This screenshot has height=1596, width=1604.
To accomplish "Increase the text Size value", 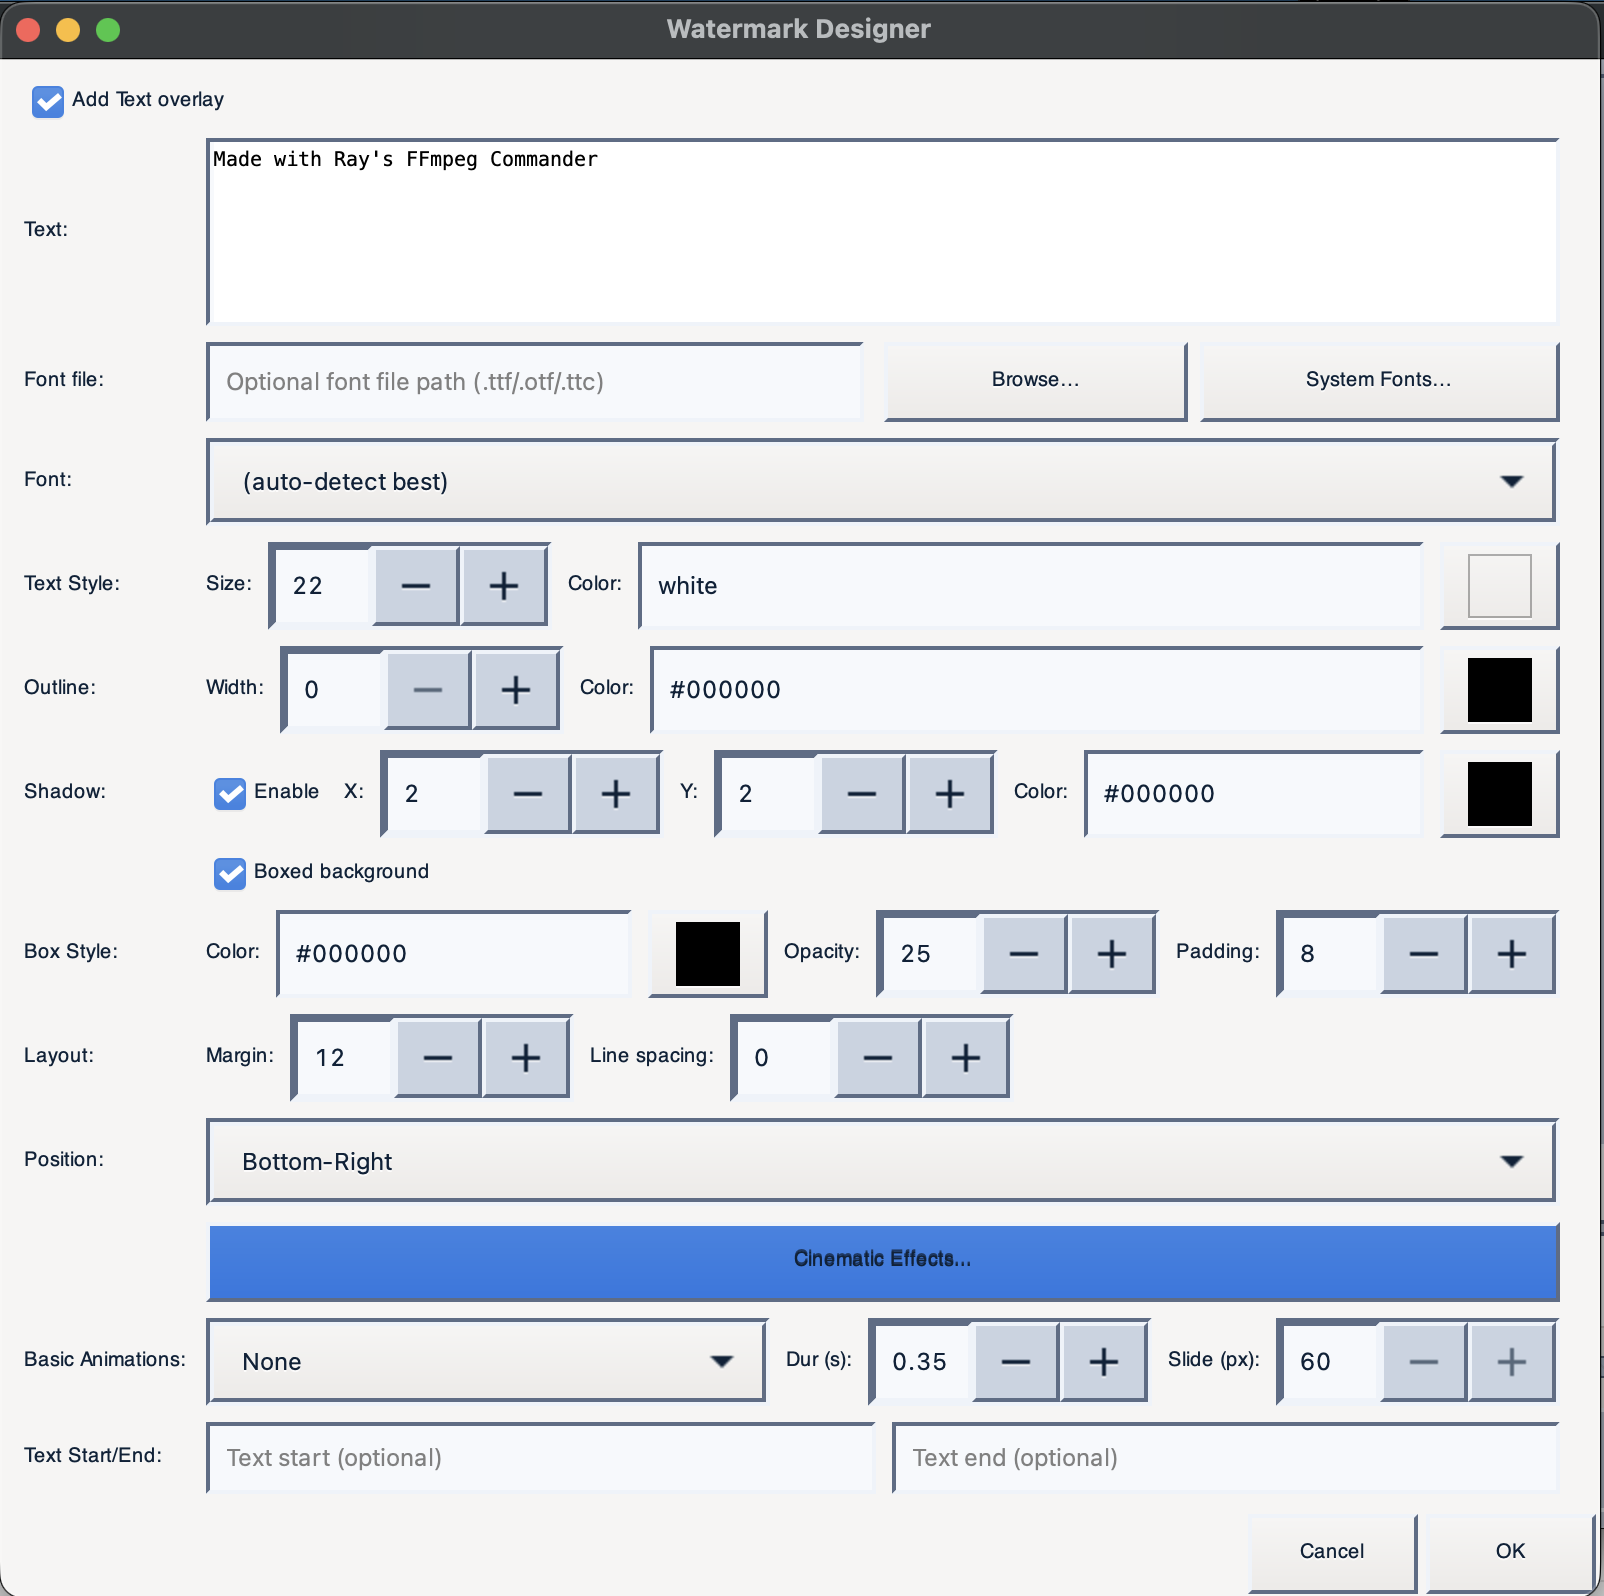I will coord(504,586).
